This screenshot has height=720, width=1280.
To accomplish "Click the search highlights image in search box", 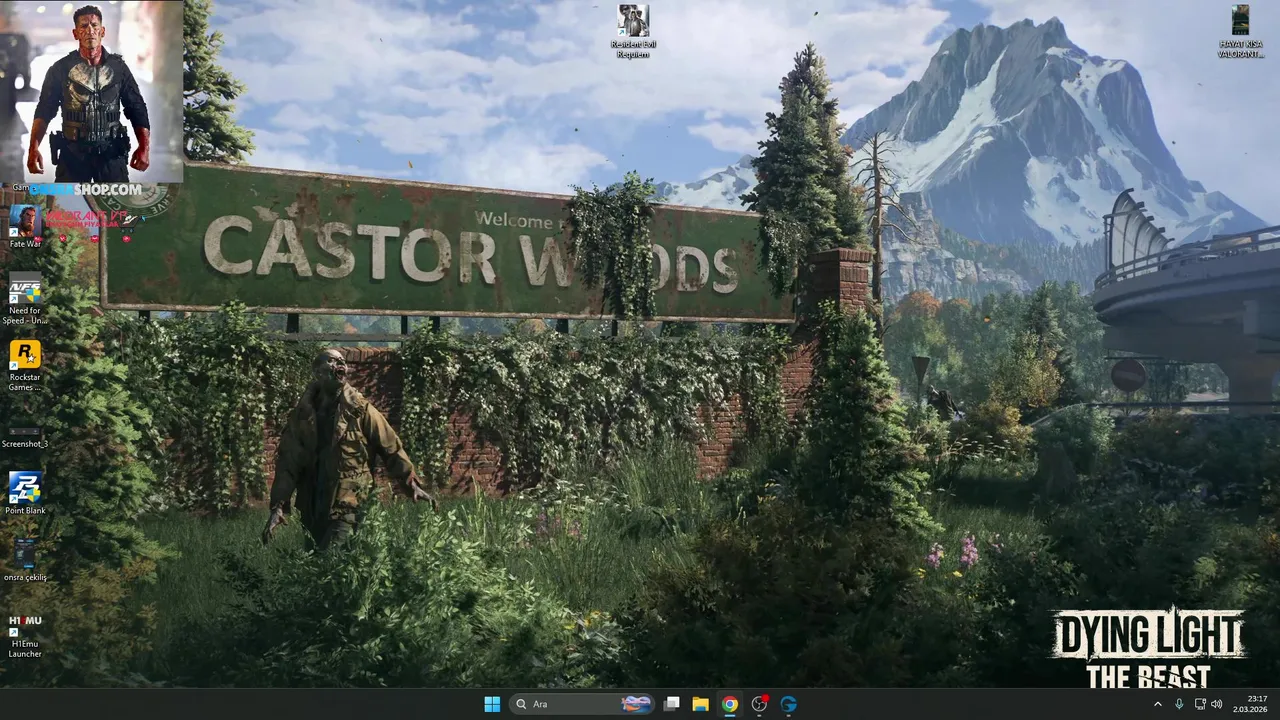I will tap(636, 704).
